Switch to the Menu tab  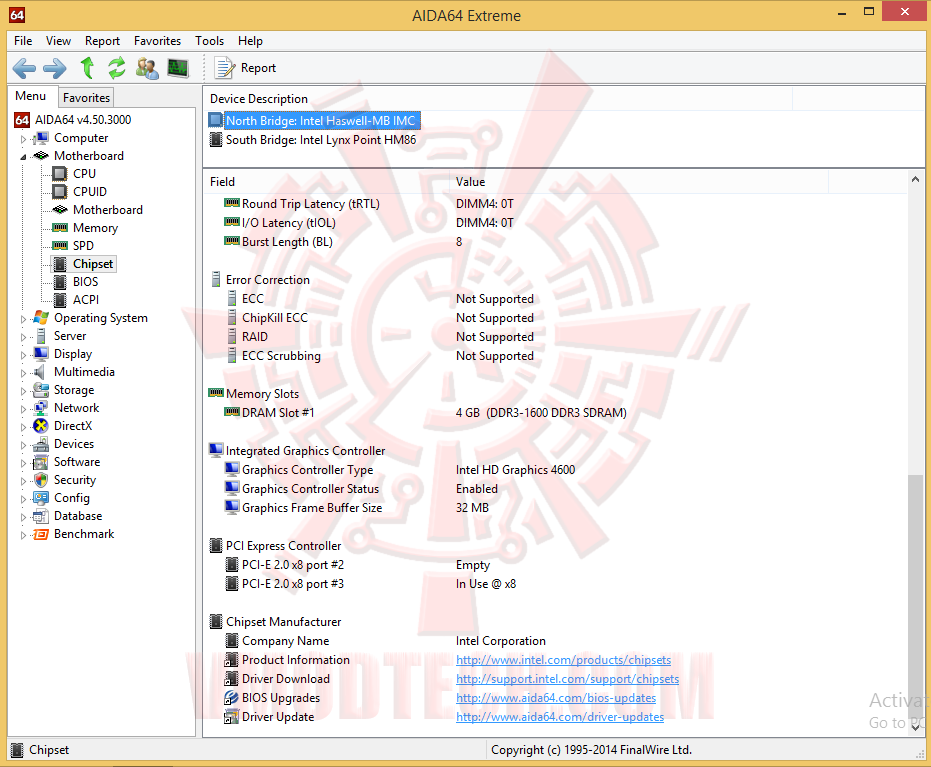pos(31,96)
